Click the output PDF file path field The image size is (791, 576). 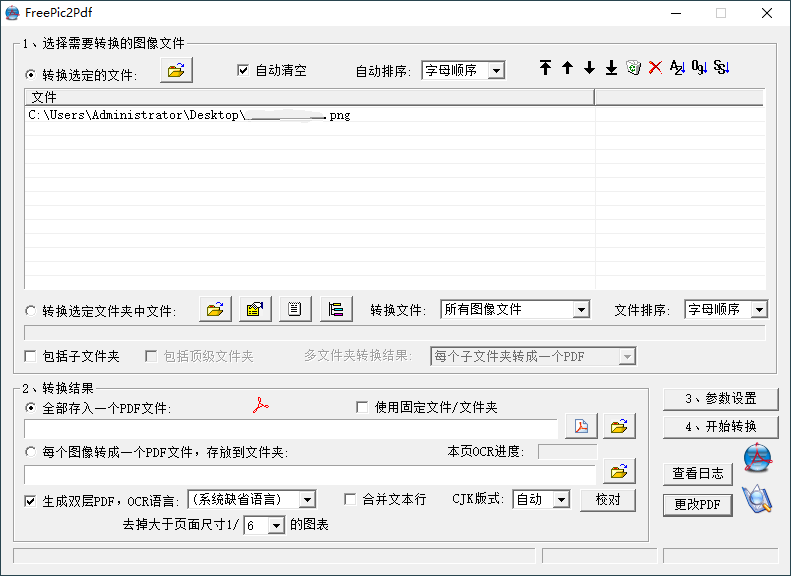coord(290,428)
